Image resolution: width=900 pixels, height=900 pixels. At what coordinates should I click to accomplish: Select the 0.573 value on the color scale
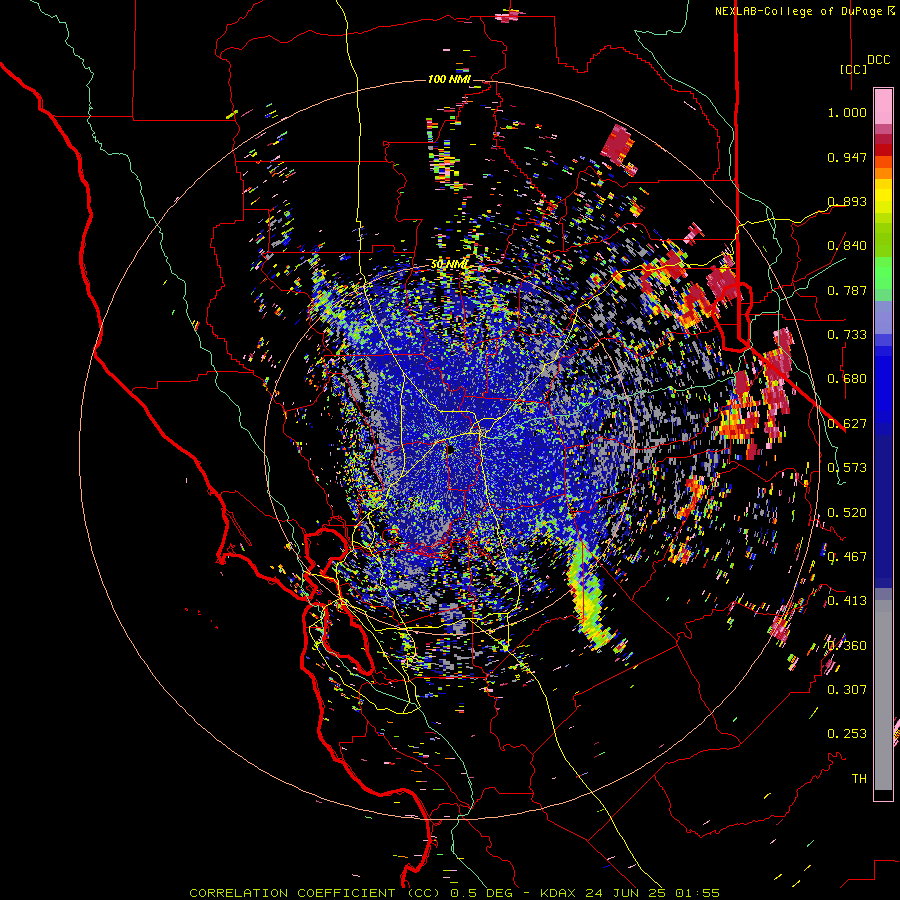click(847, 468)
